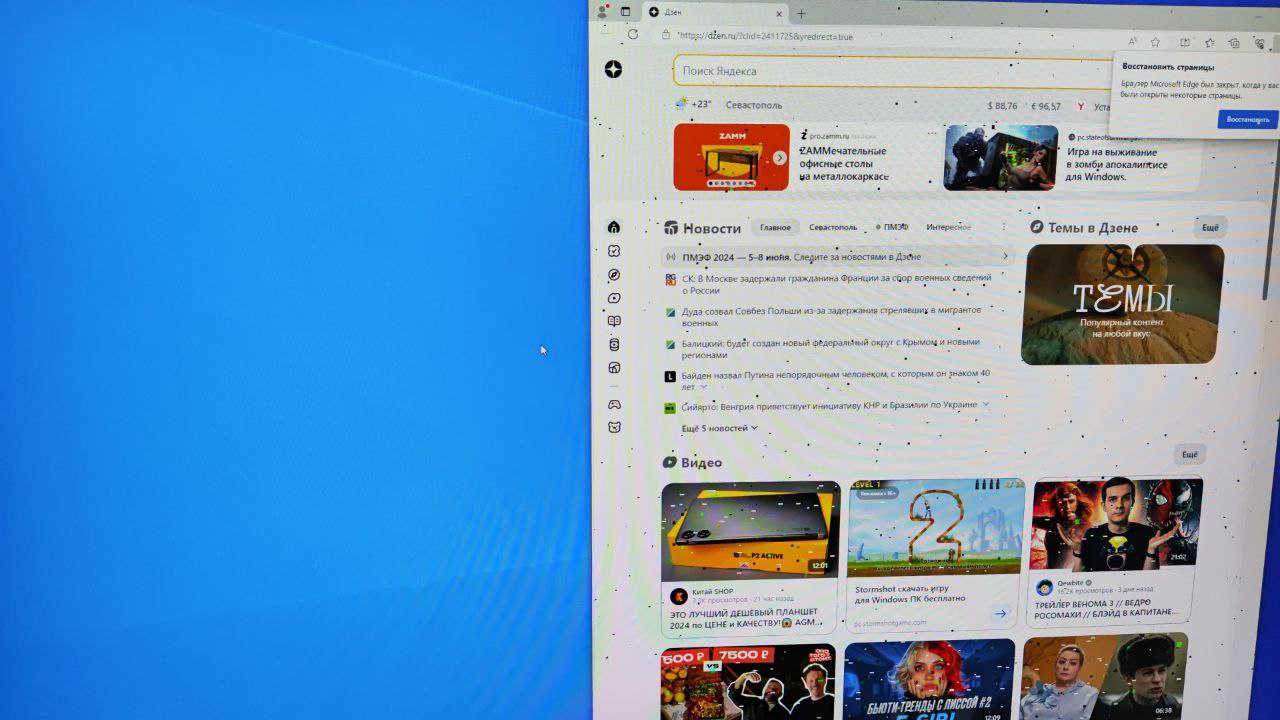1280x720 pixels.
Task: Click the Поиск Яндекса search field
Action: [895, 71]
